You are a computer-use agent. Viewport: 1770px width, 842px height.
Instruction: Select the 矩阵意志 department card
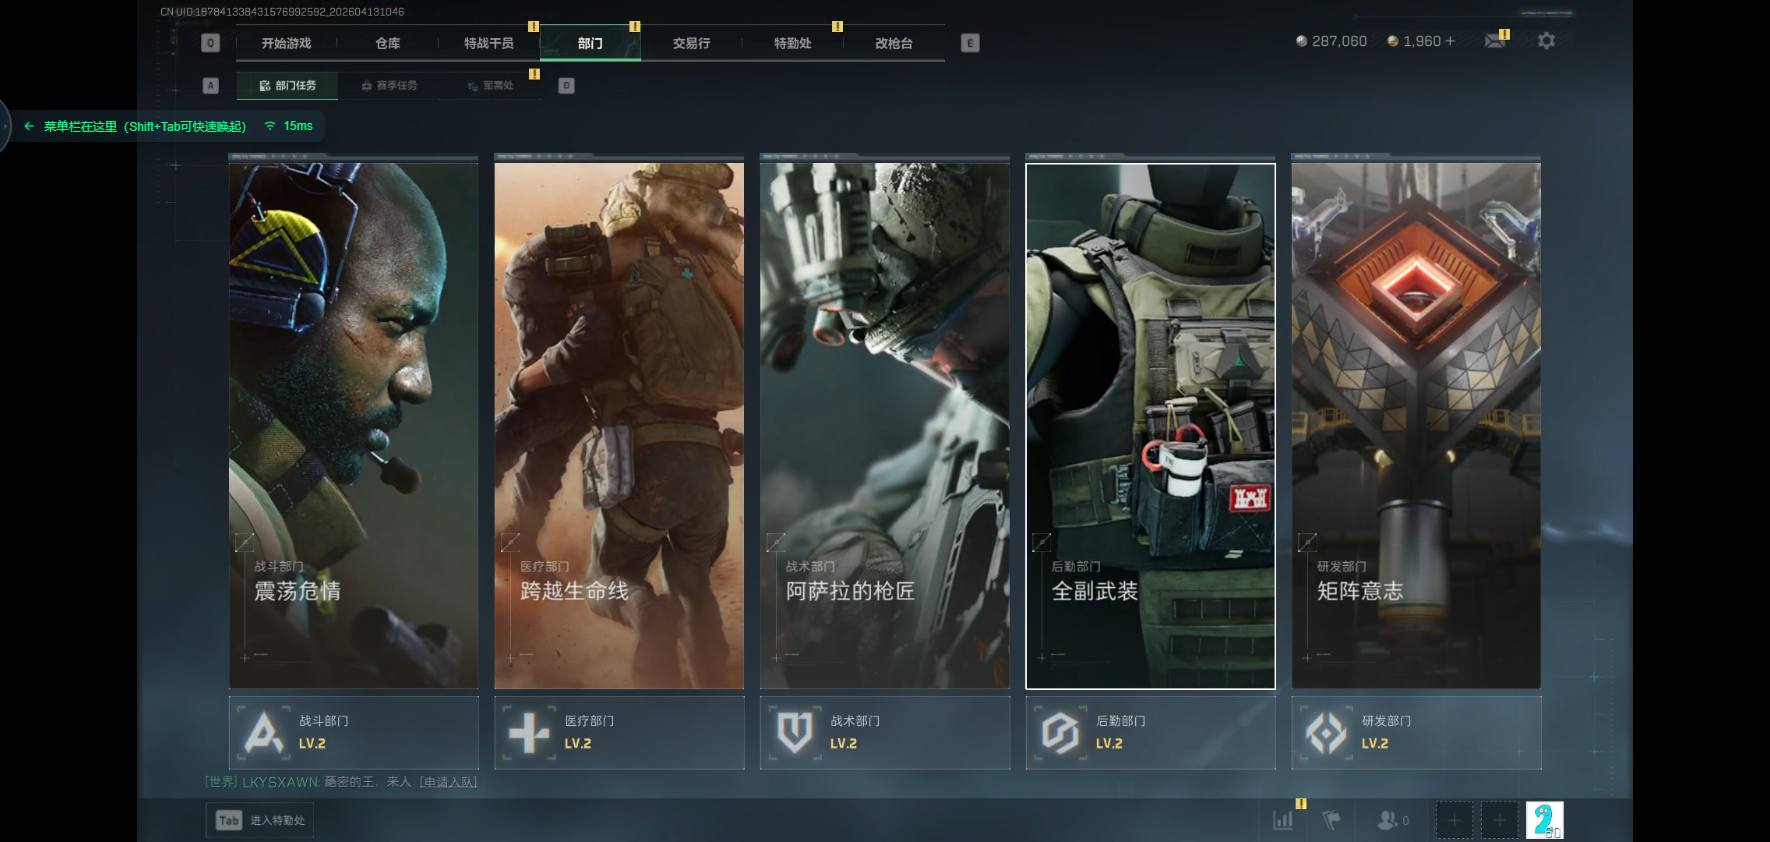[x=1417, y=426]
